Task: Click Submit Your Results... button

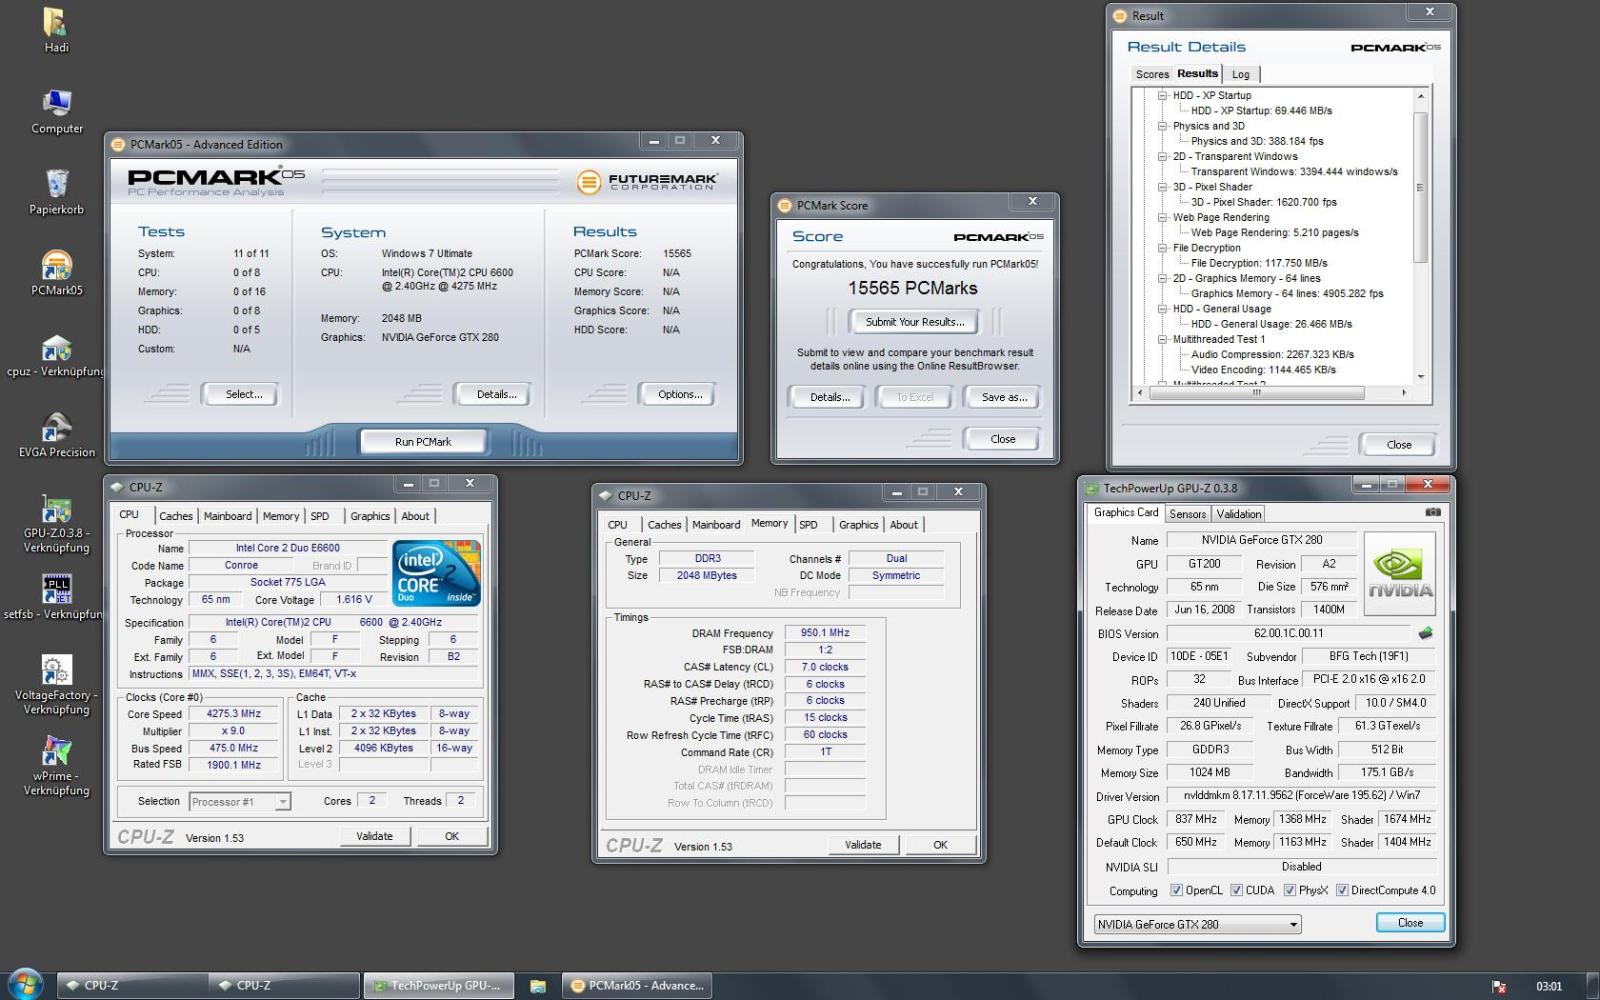Action: 915,322
